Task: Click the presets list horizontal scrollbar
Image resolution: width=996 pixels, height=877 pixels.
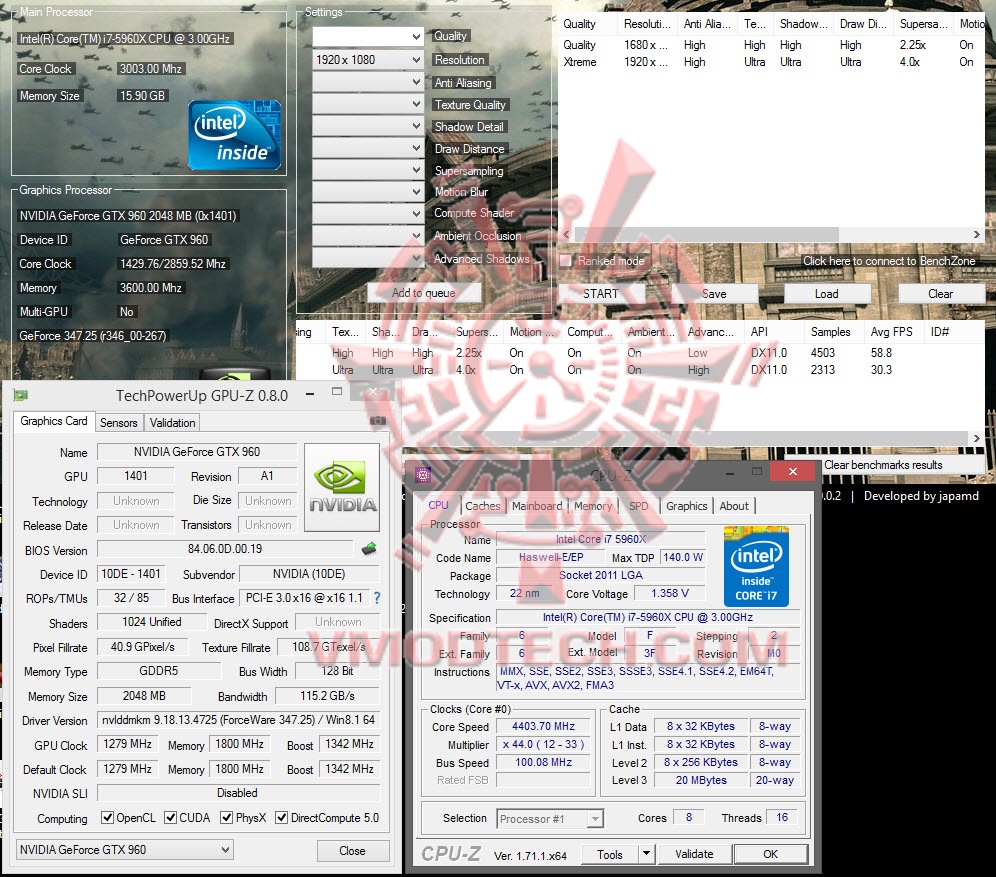Action: click(706, 234)
